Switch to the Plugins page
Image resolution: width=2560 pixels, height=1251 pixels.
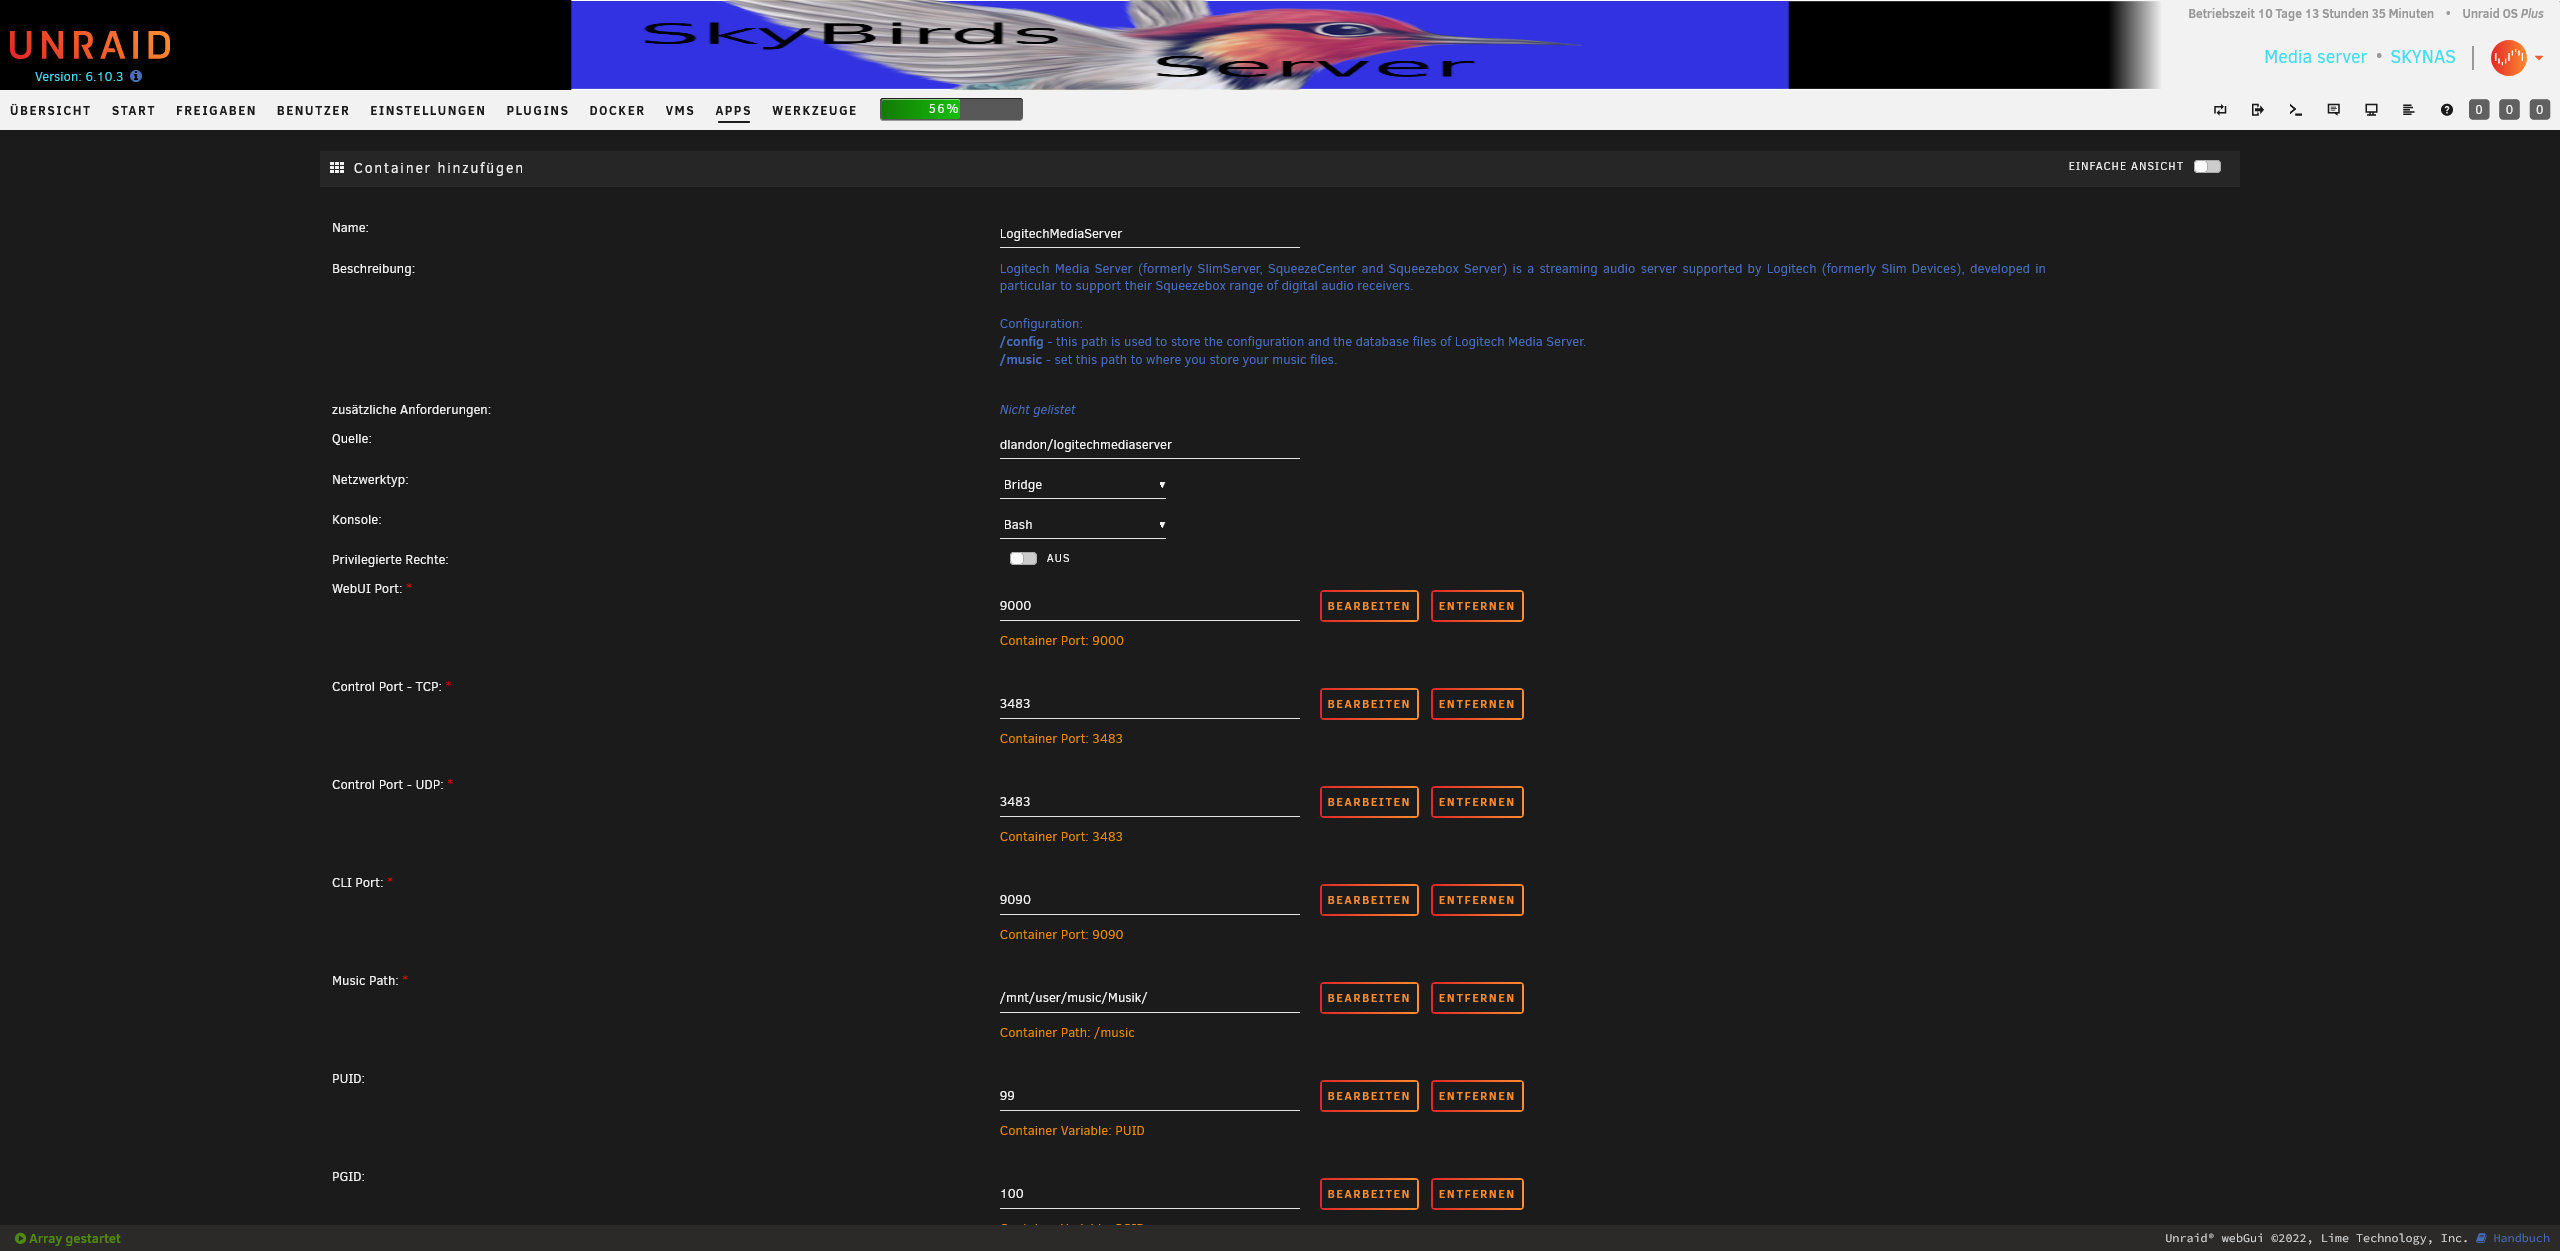[x=537, y=111]
